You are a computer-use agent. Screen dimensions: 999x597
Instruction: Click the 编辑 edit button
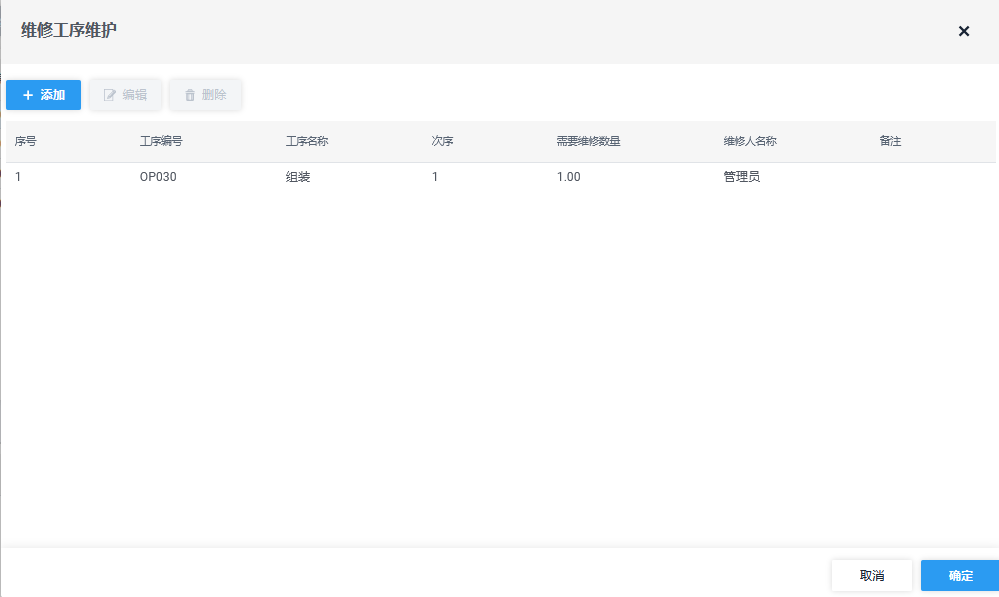click(x=126, y=95)
